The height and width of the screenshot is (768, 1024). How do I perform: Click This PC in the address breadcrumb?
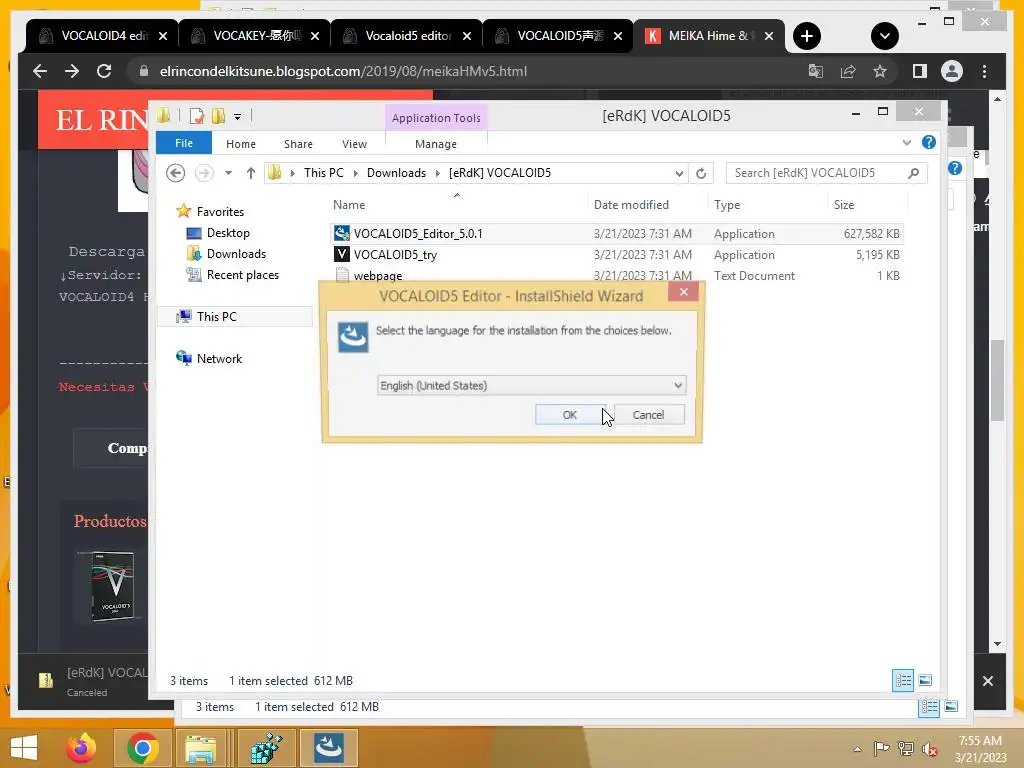tap(323, 173)
